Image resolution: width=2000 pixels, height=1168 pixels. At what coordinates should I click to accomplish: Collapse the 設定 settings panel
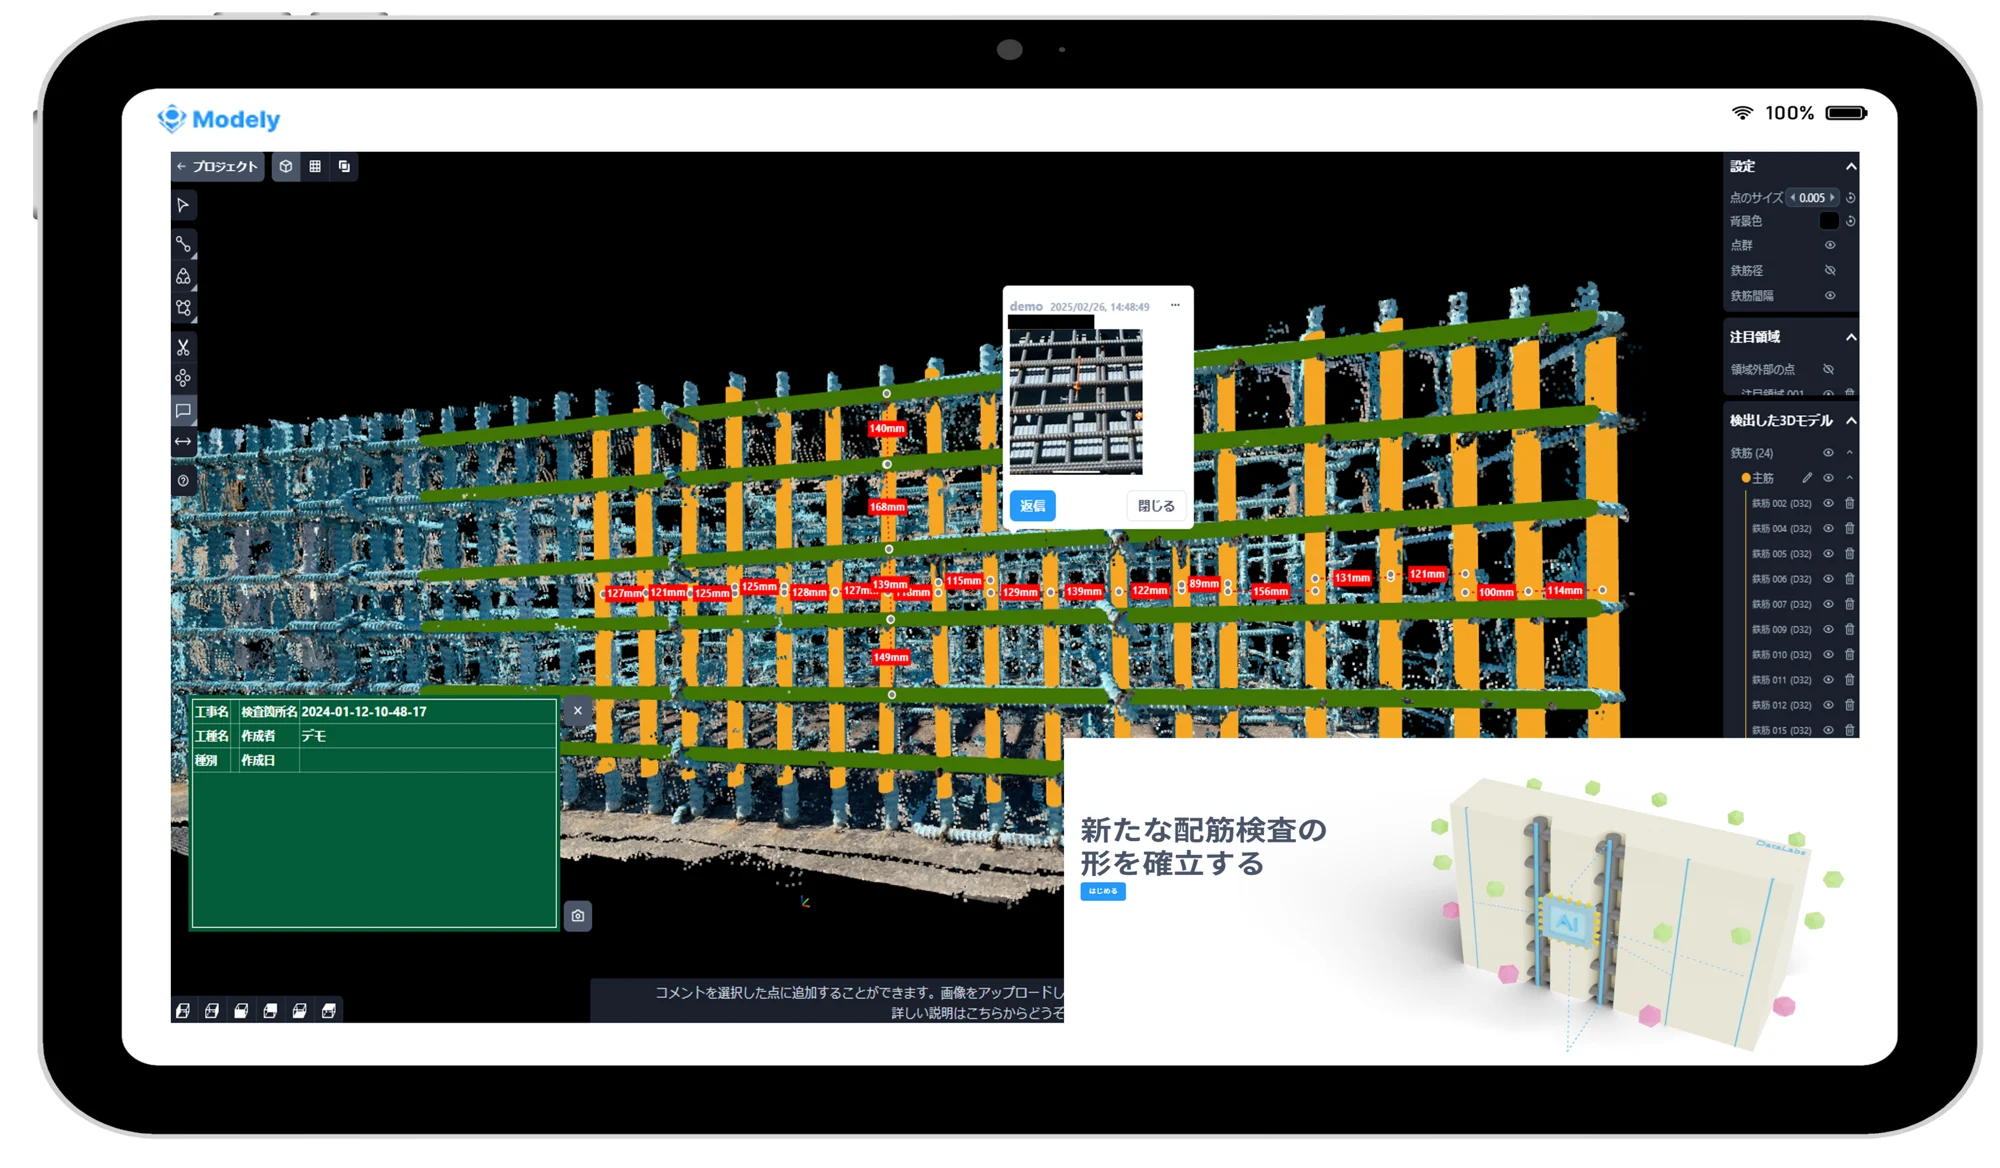[x=1850, y=166]
